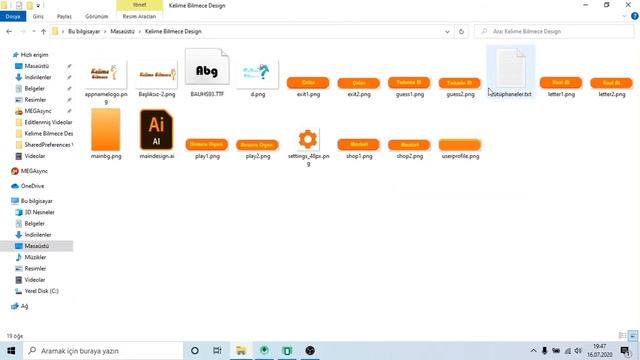This screenshot has height=360, width=640.
Task: Select Başlıksız-2.png image file
Action: tap(157, 78)
